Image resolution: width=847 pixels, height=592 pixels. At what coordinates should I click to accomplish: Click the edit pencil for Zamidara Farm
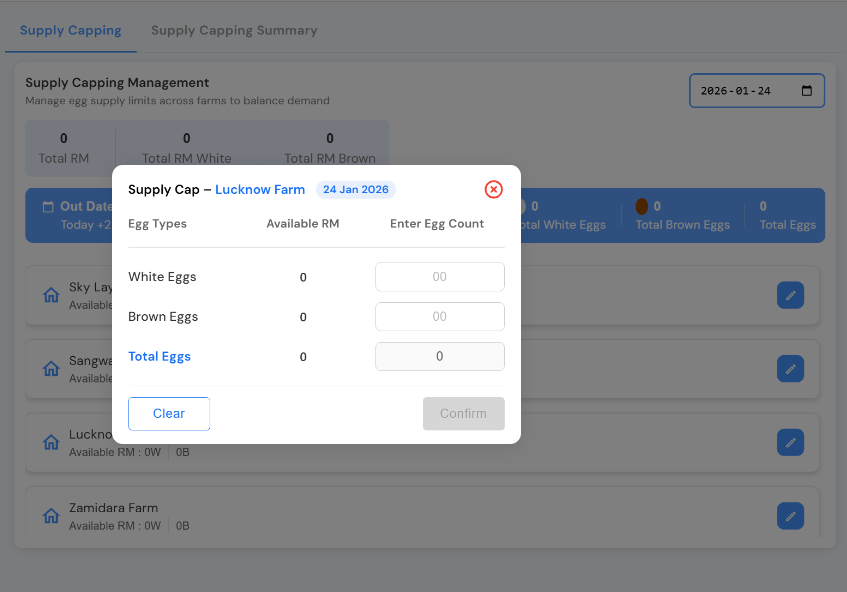point(790,516)
